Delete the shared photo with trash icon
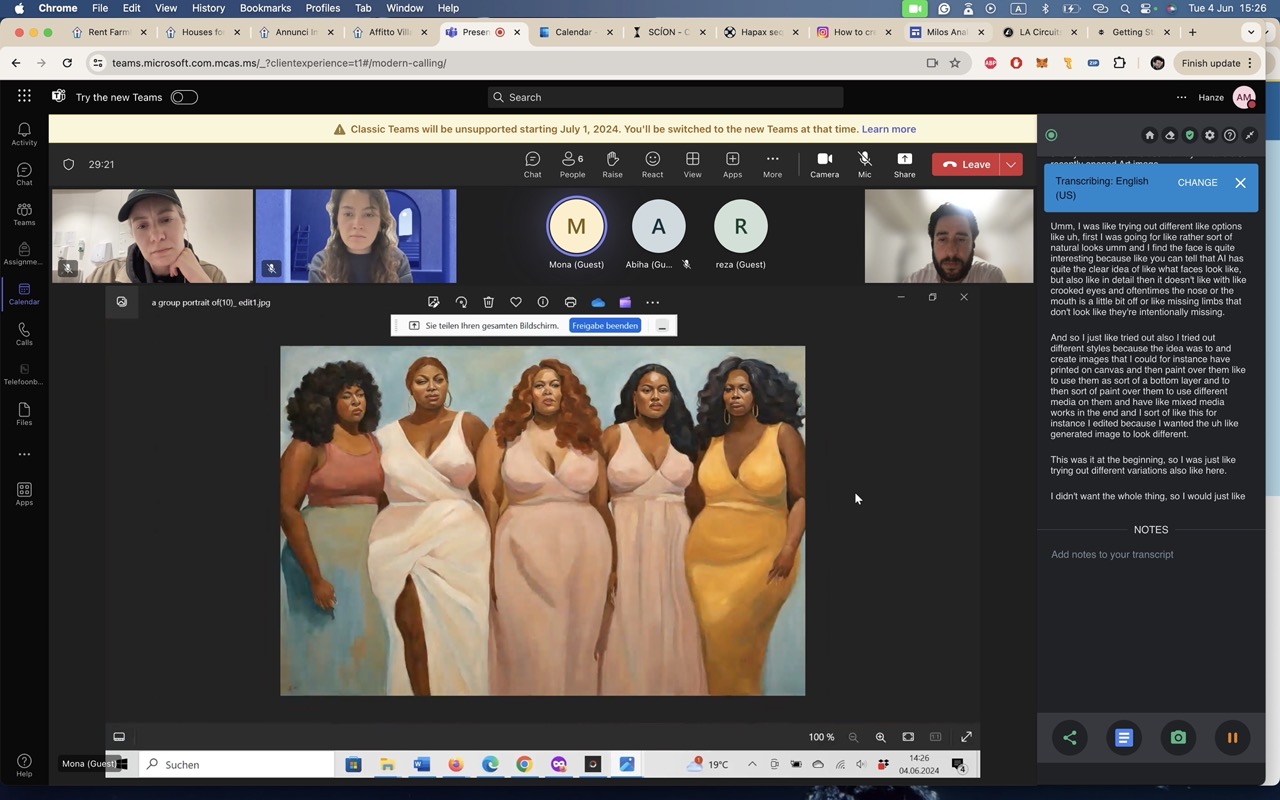This screenshot has height=800, width=1280. pos(488,302)
